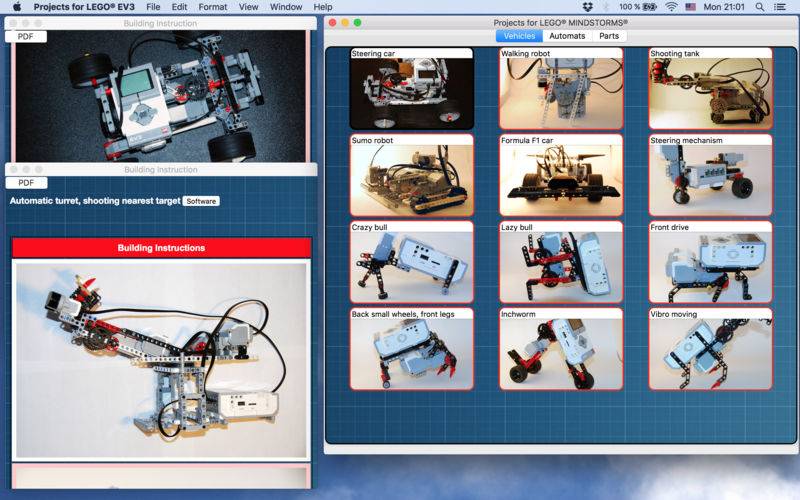800x500 pixels.
Task: Open the Crazy bull project
Action: [x=412, y=262]
